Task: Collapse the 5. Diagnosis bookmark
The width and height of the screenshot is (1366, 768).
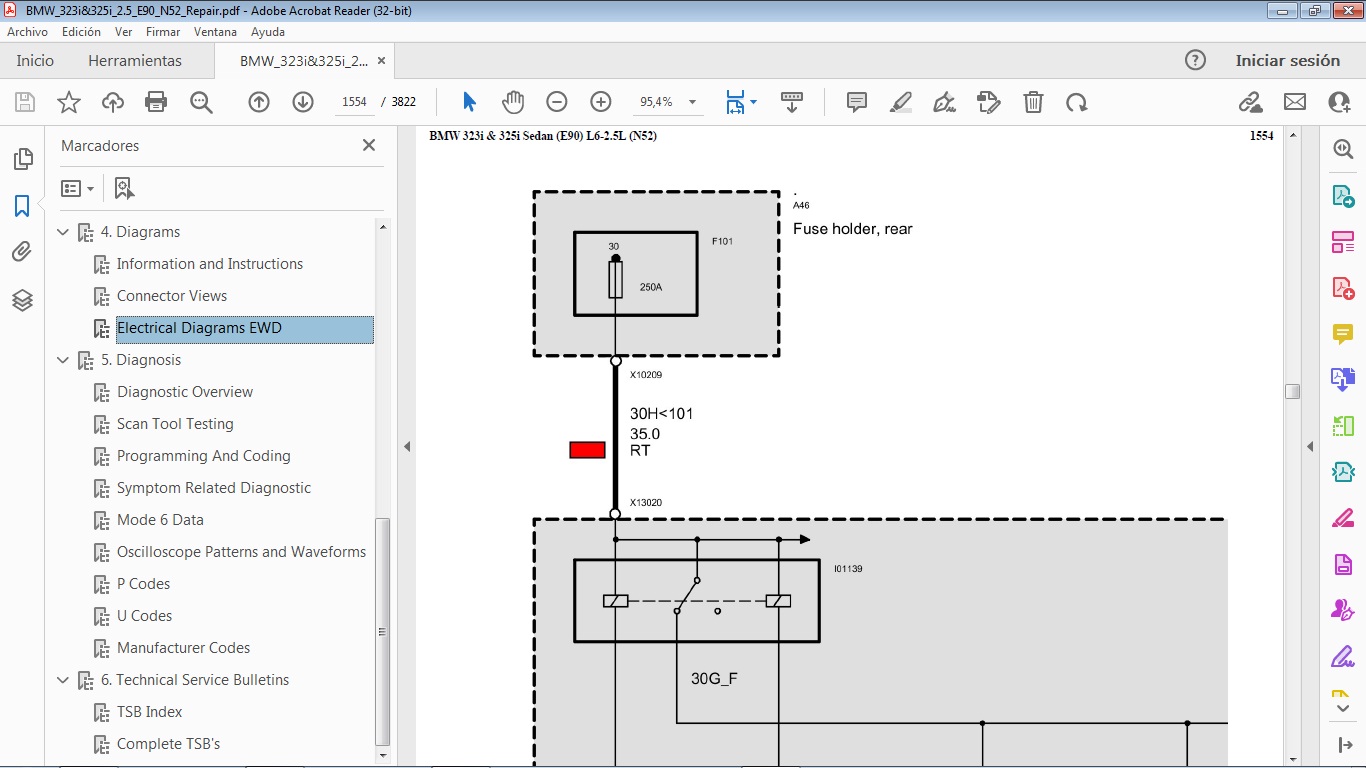Action: click(x=63, y=360)
